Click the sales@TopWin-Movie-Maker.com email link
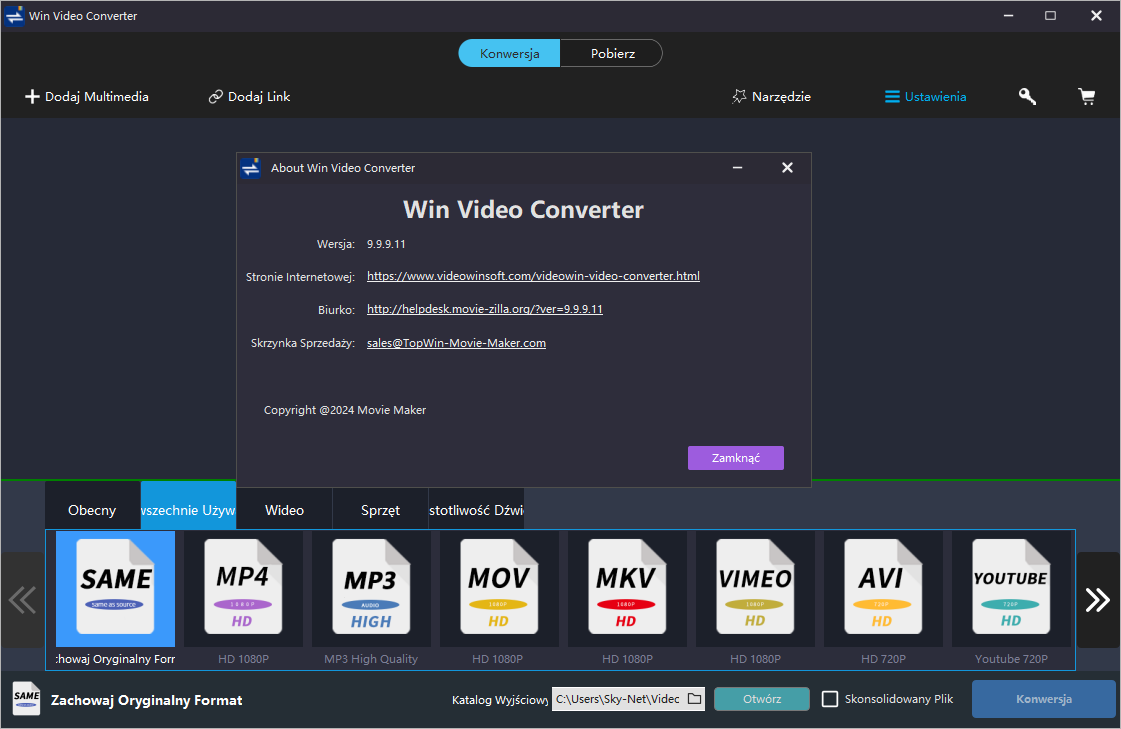Screen dimensions: 1121x729 456,343
